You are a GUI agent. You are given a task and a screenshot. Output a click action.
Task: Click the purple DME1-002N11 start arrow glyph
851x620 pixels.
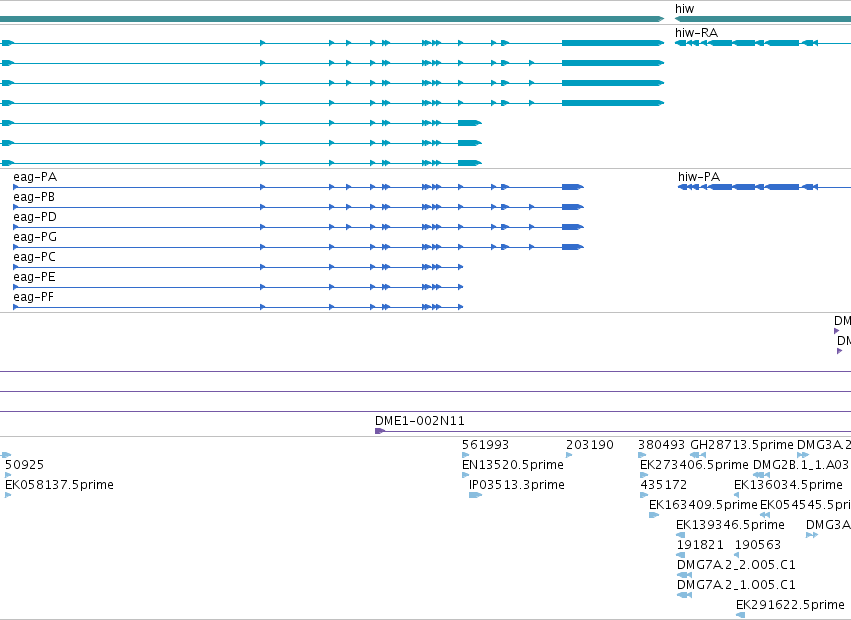point(380,431)
